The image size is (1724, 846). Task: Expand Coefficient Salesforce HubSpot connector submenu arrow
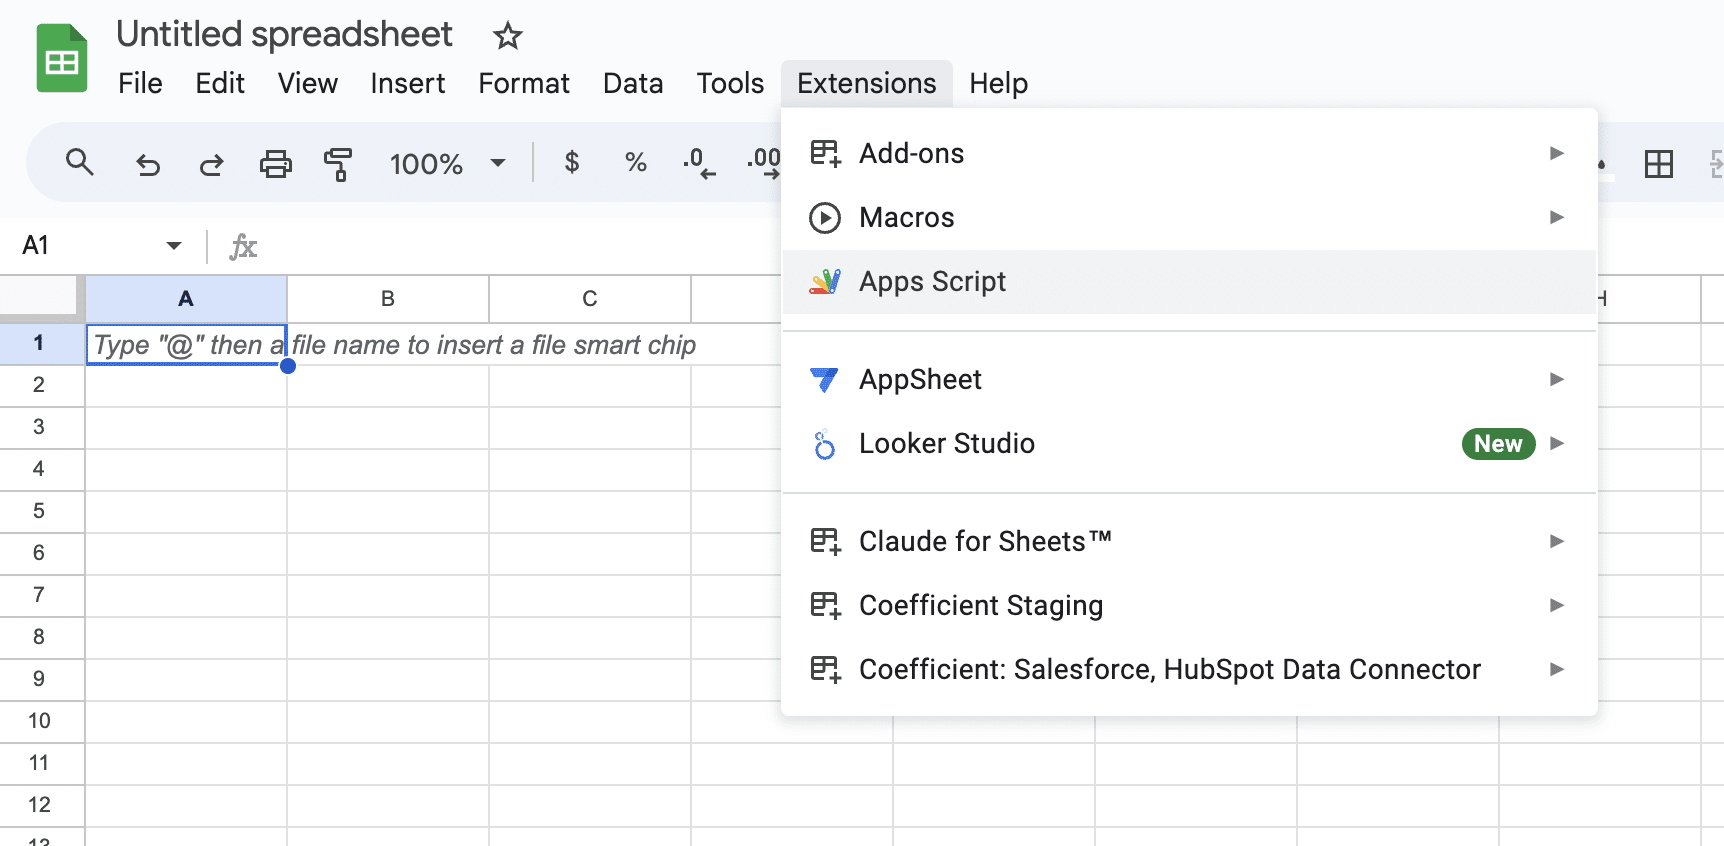click(x=1557, y=669)
